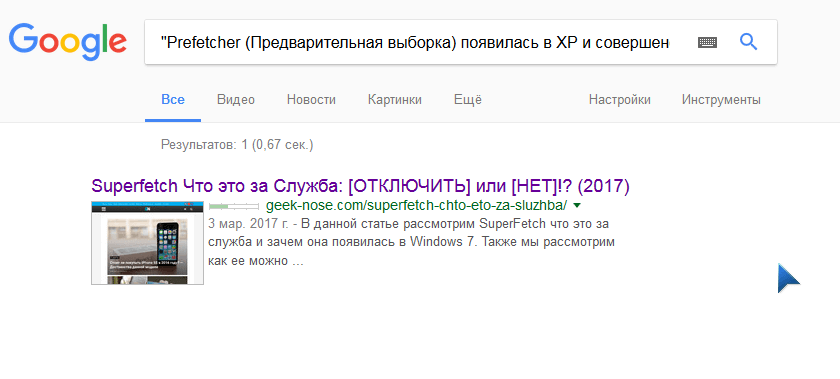
Task: Open Настройки
Action: coord(620,100)
